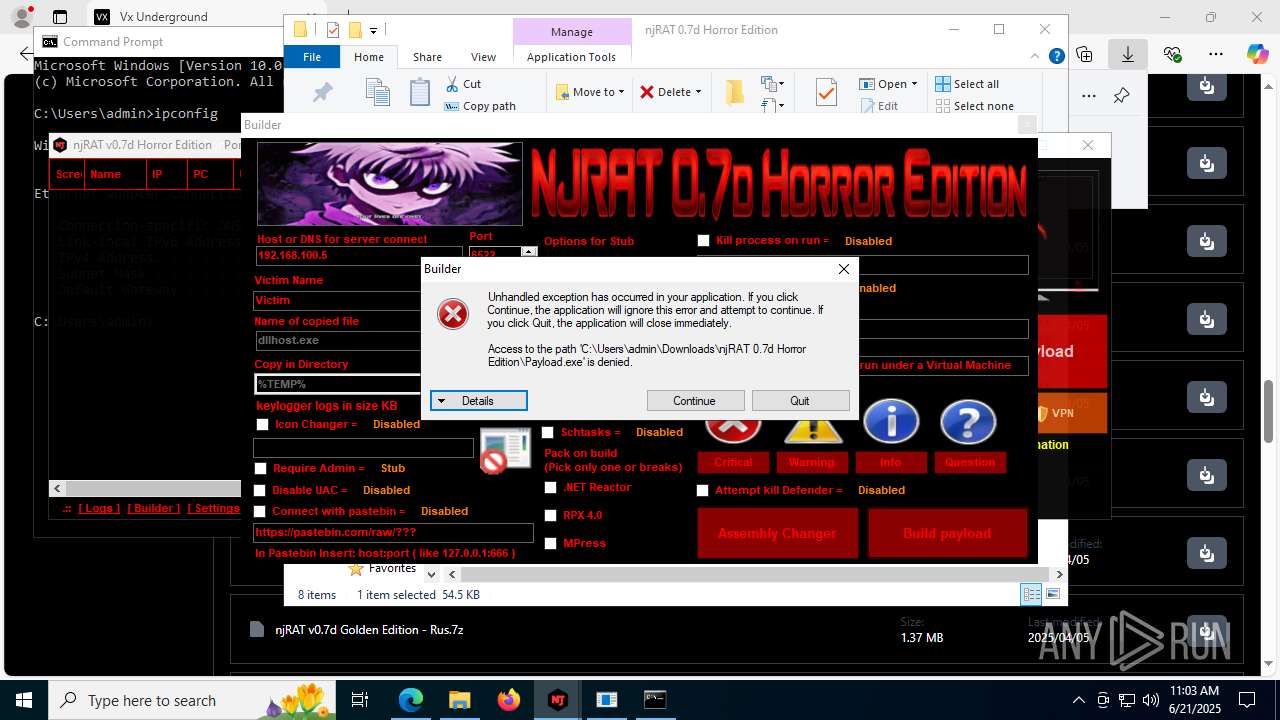1280x720 pixels.
Task: Click the Assembly Changer button
Action: click(x=777, y=533)
